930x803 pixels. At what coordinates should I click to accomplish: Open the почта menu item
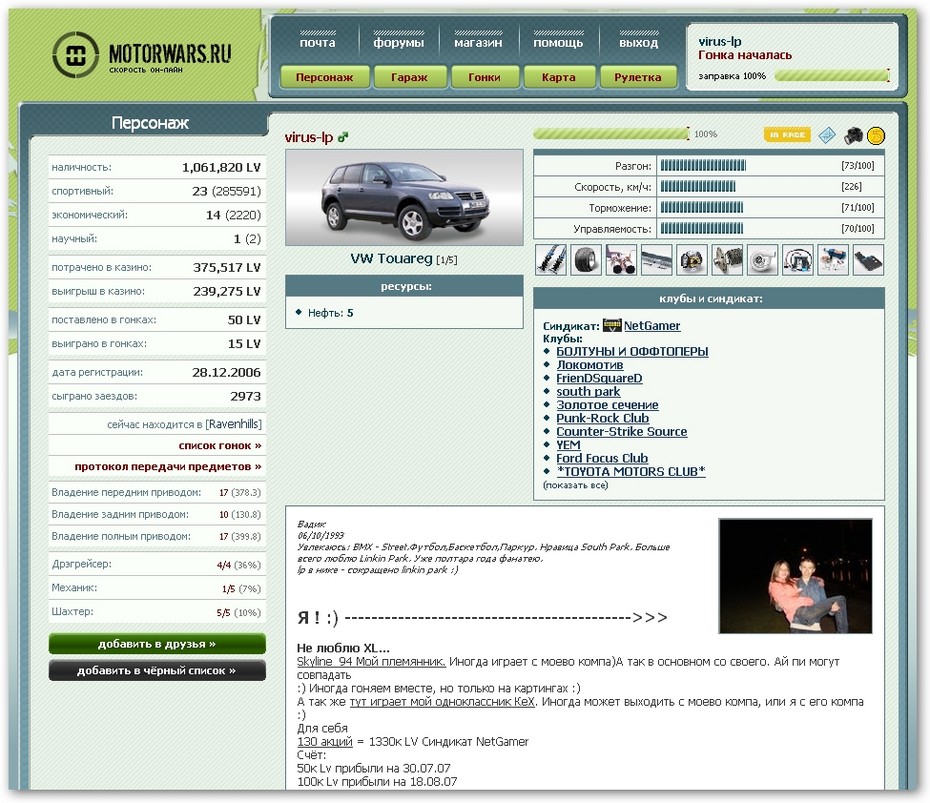(317, 43)
